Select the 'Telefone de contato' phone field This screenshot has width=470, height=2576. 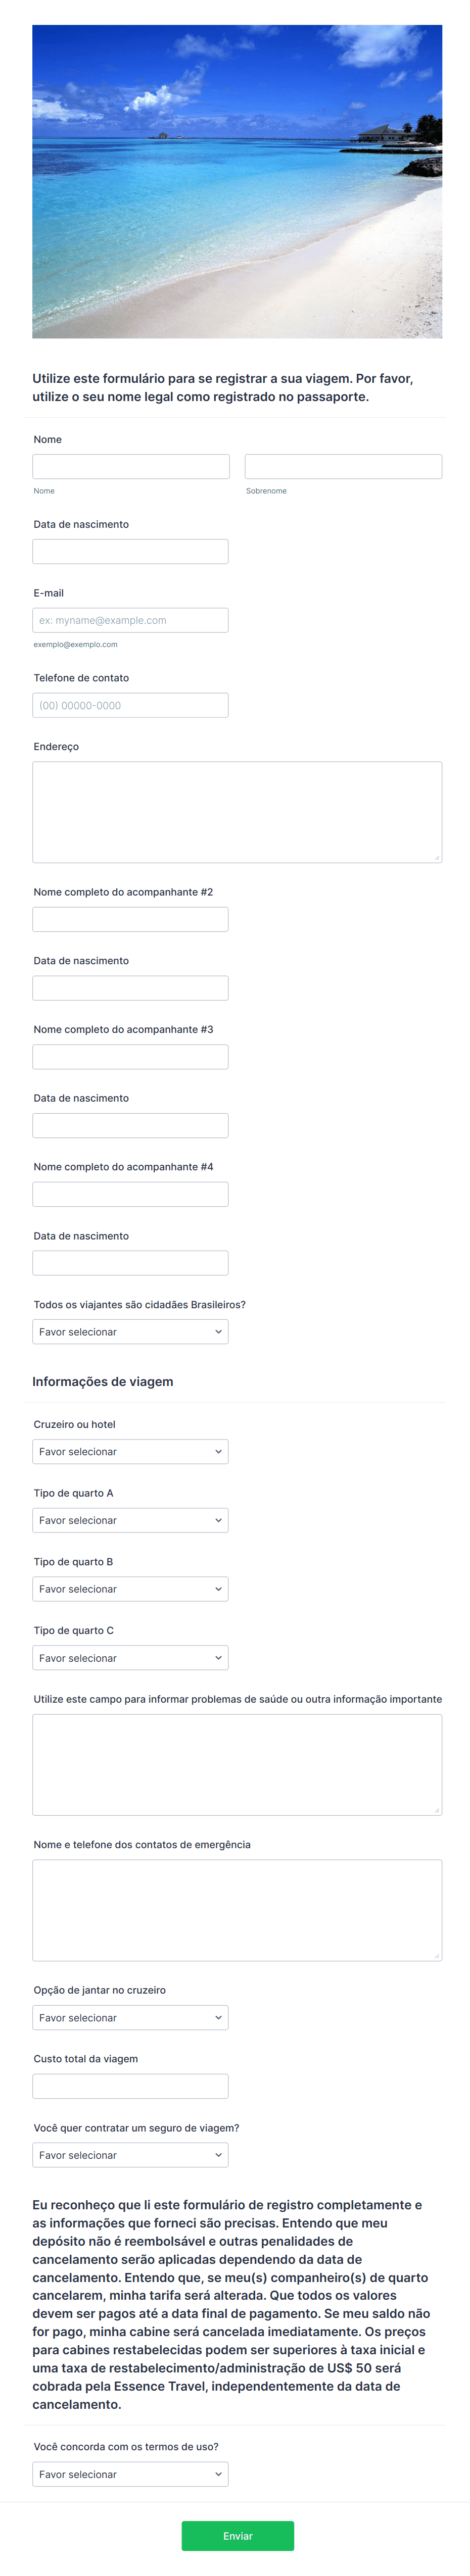pos(130,705)
